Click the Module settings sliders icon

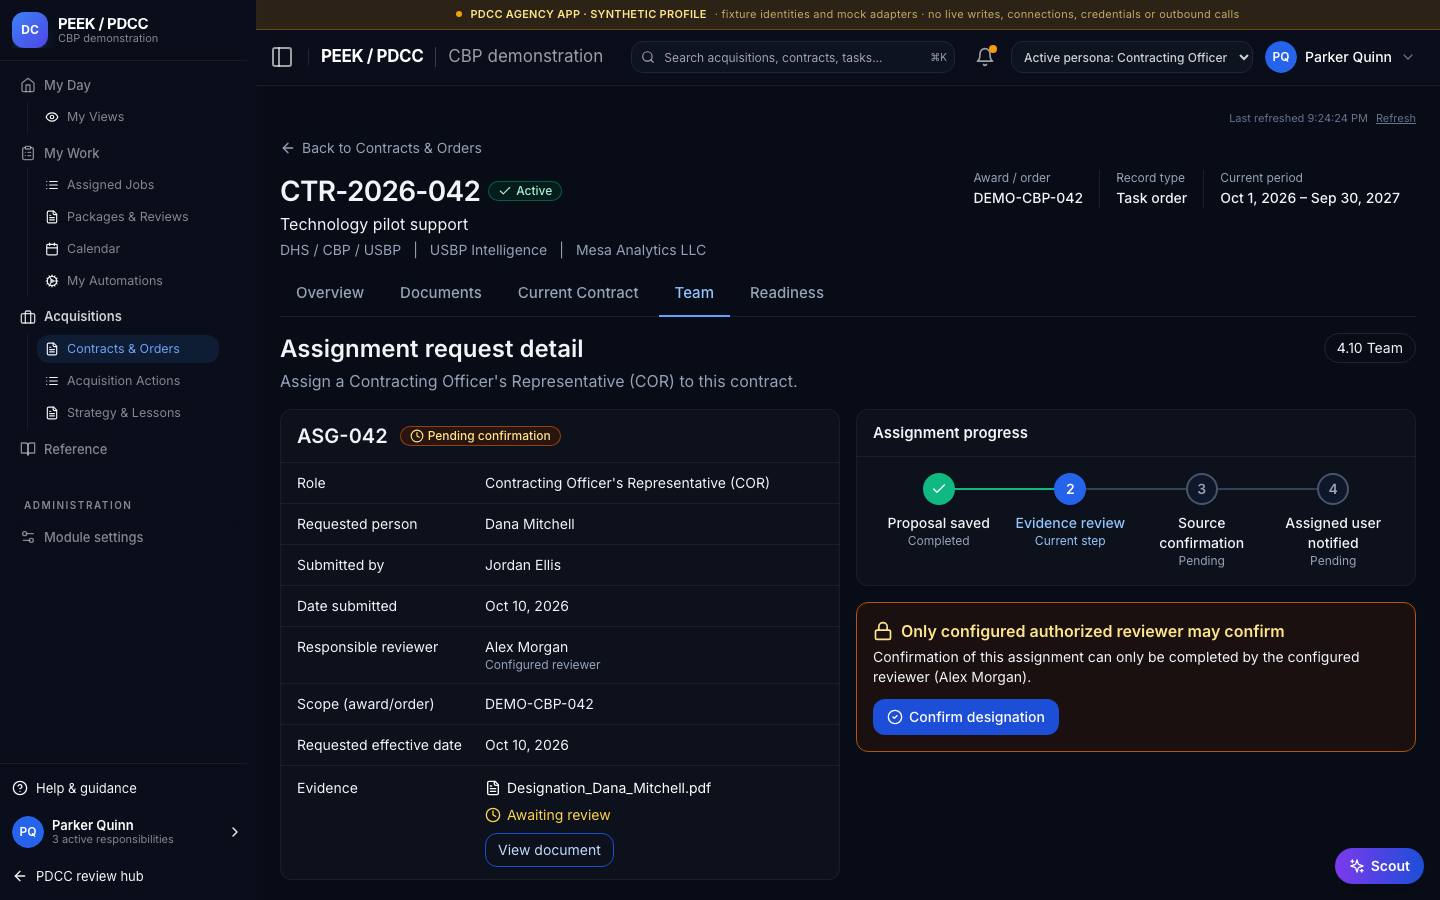[28, 537]
